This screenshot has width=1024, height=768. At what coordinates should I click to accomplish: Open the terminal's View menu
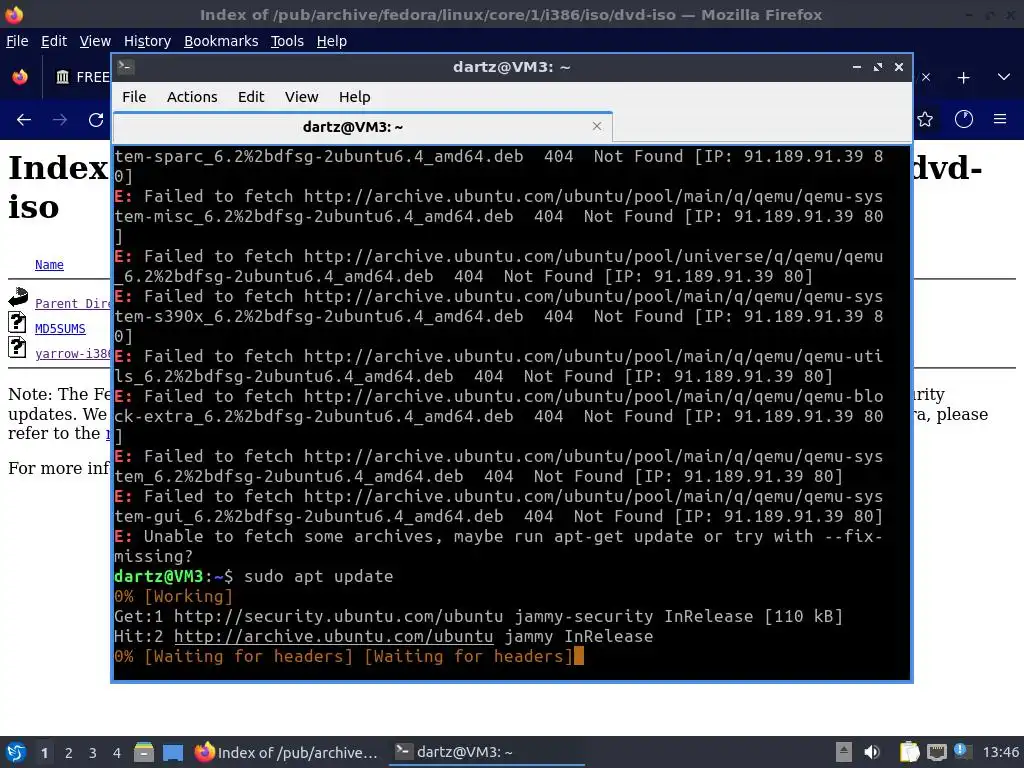pos(301,97)
